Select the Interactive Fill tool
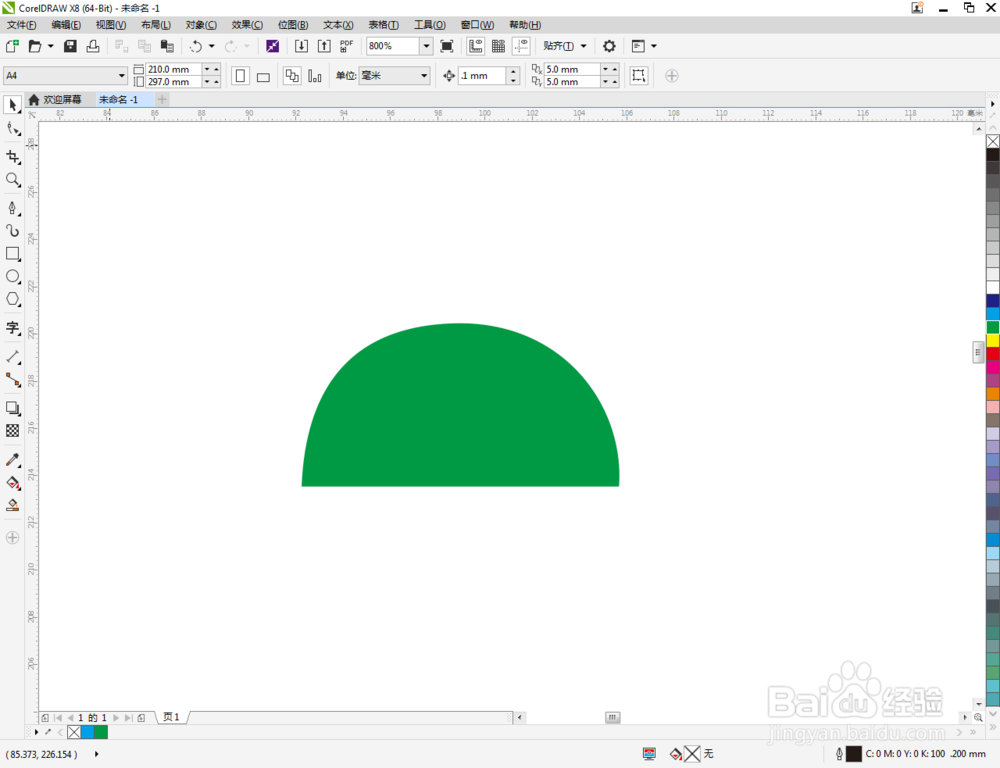 (x=13, y=483)
